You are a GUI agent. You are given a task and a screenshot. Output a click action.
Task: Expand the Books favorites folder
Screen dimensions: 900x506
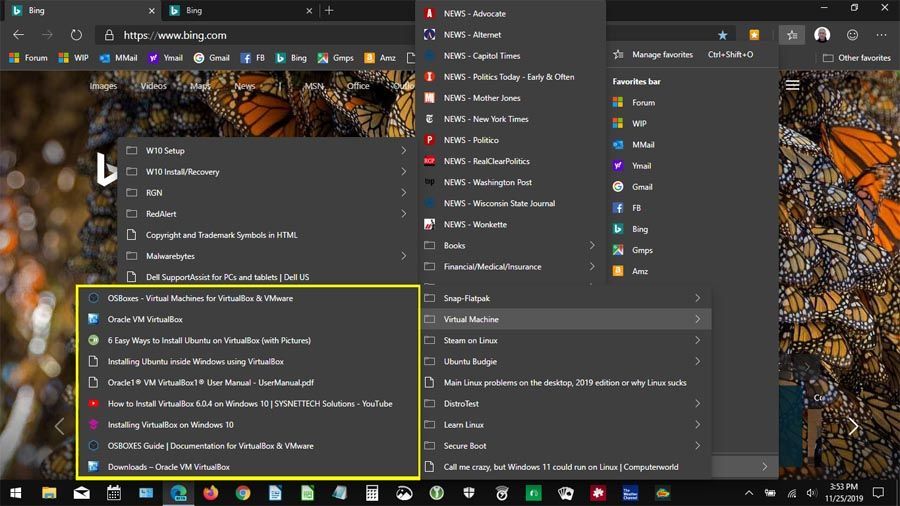(512, 246)
